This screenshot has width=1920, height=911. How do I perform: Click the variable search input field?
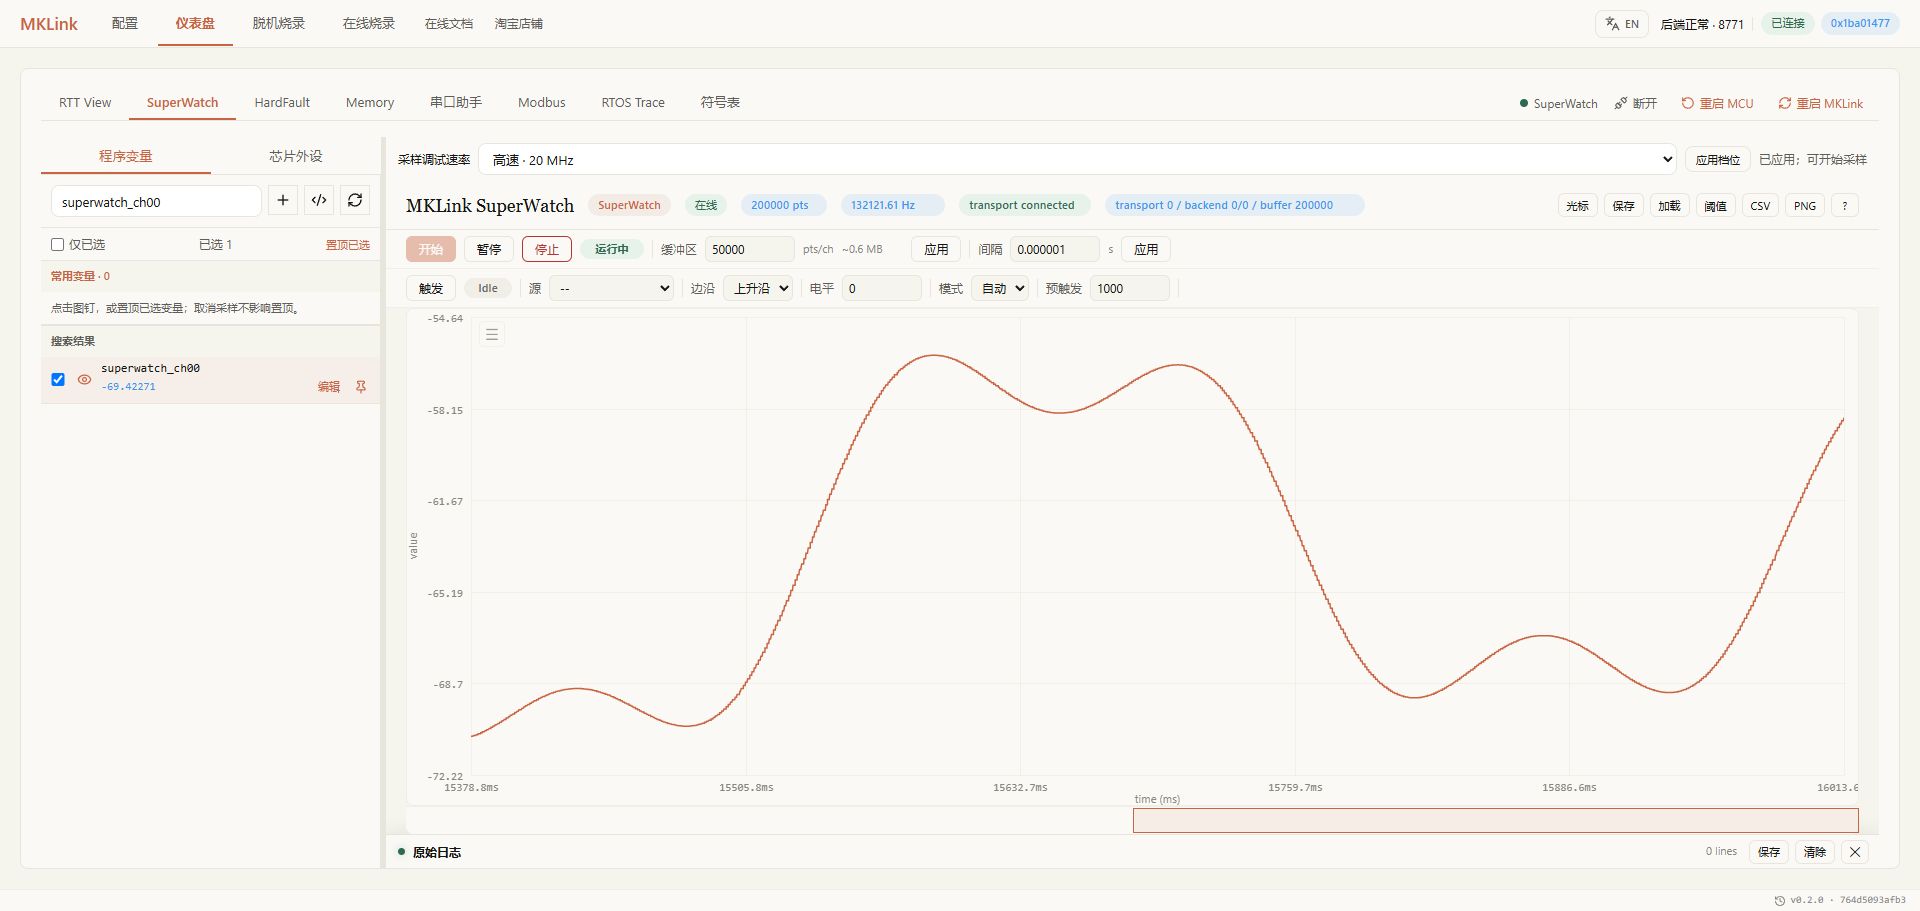point(156,201)
